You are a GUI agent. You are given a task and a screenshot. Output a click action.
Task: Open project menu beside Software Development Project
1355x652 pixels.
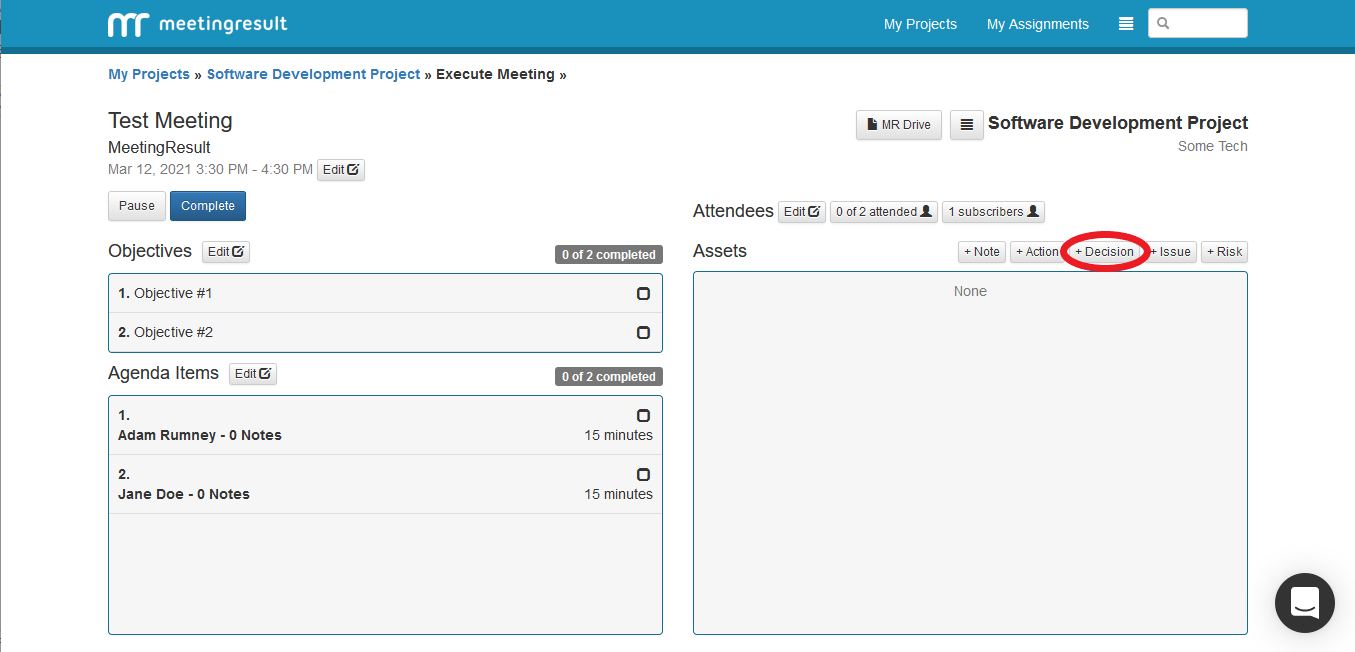(966, 125)
